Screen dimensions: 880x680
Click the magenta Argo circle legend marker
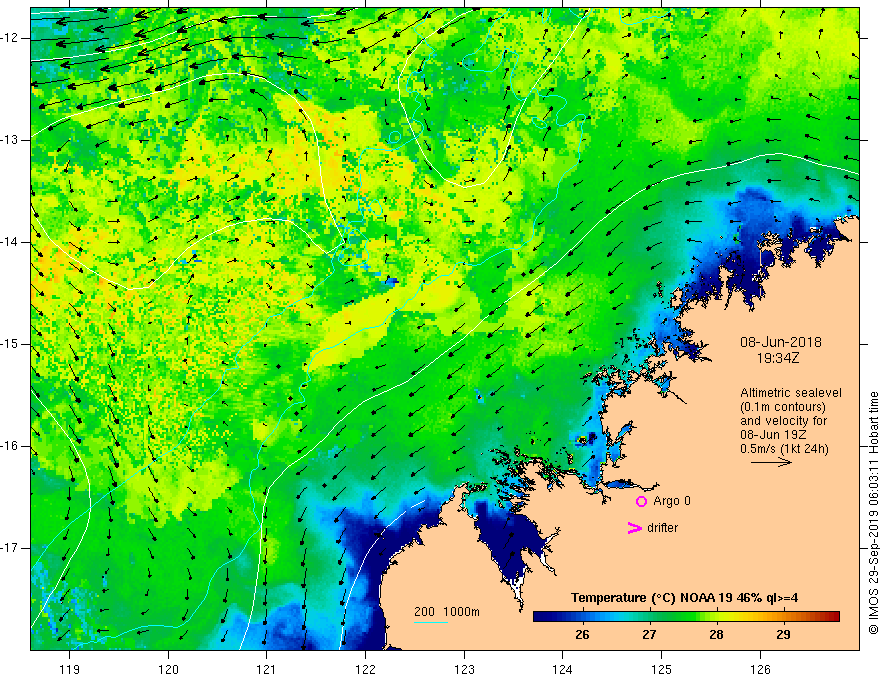641,501
